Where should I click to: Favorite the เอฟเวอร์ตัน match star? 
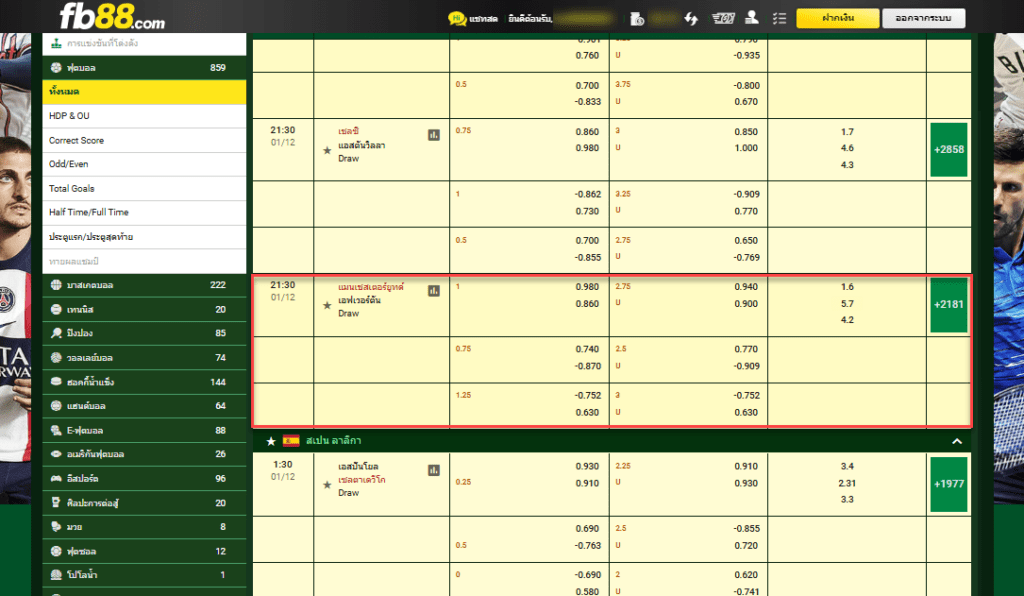pyautogui.click(x=327, y=306)
